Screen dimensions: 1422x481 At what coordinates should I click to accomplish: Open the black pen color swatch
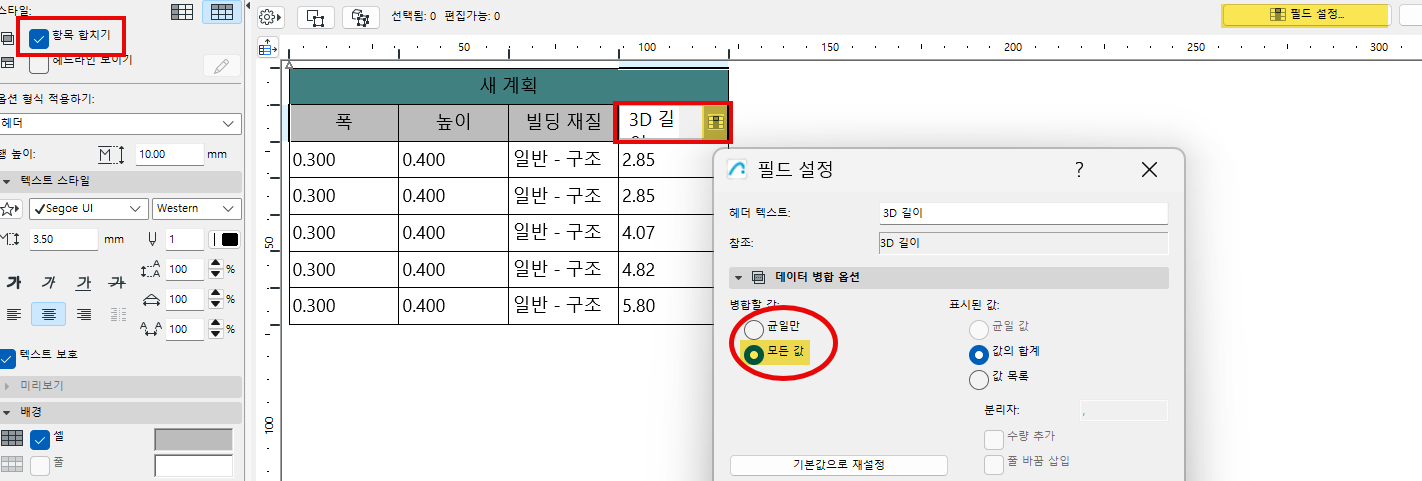coord(225,240)
